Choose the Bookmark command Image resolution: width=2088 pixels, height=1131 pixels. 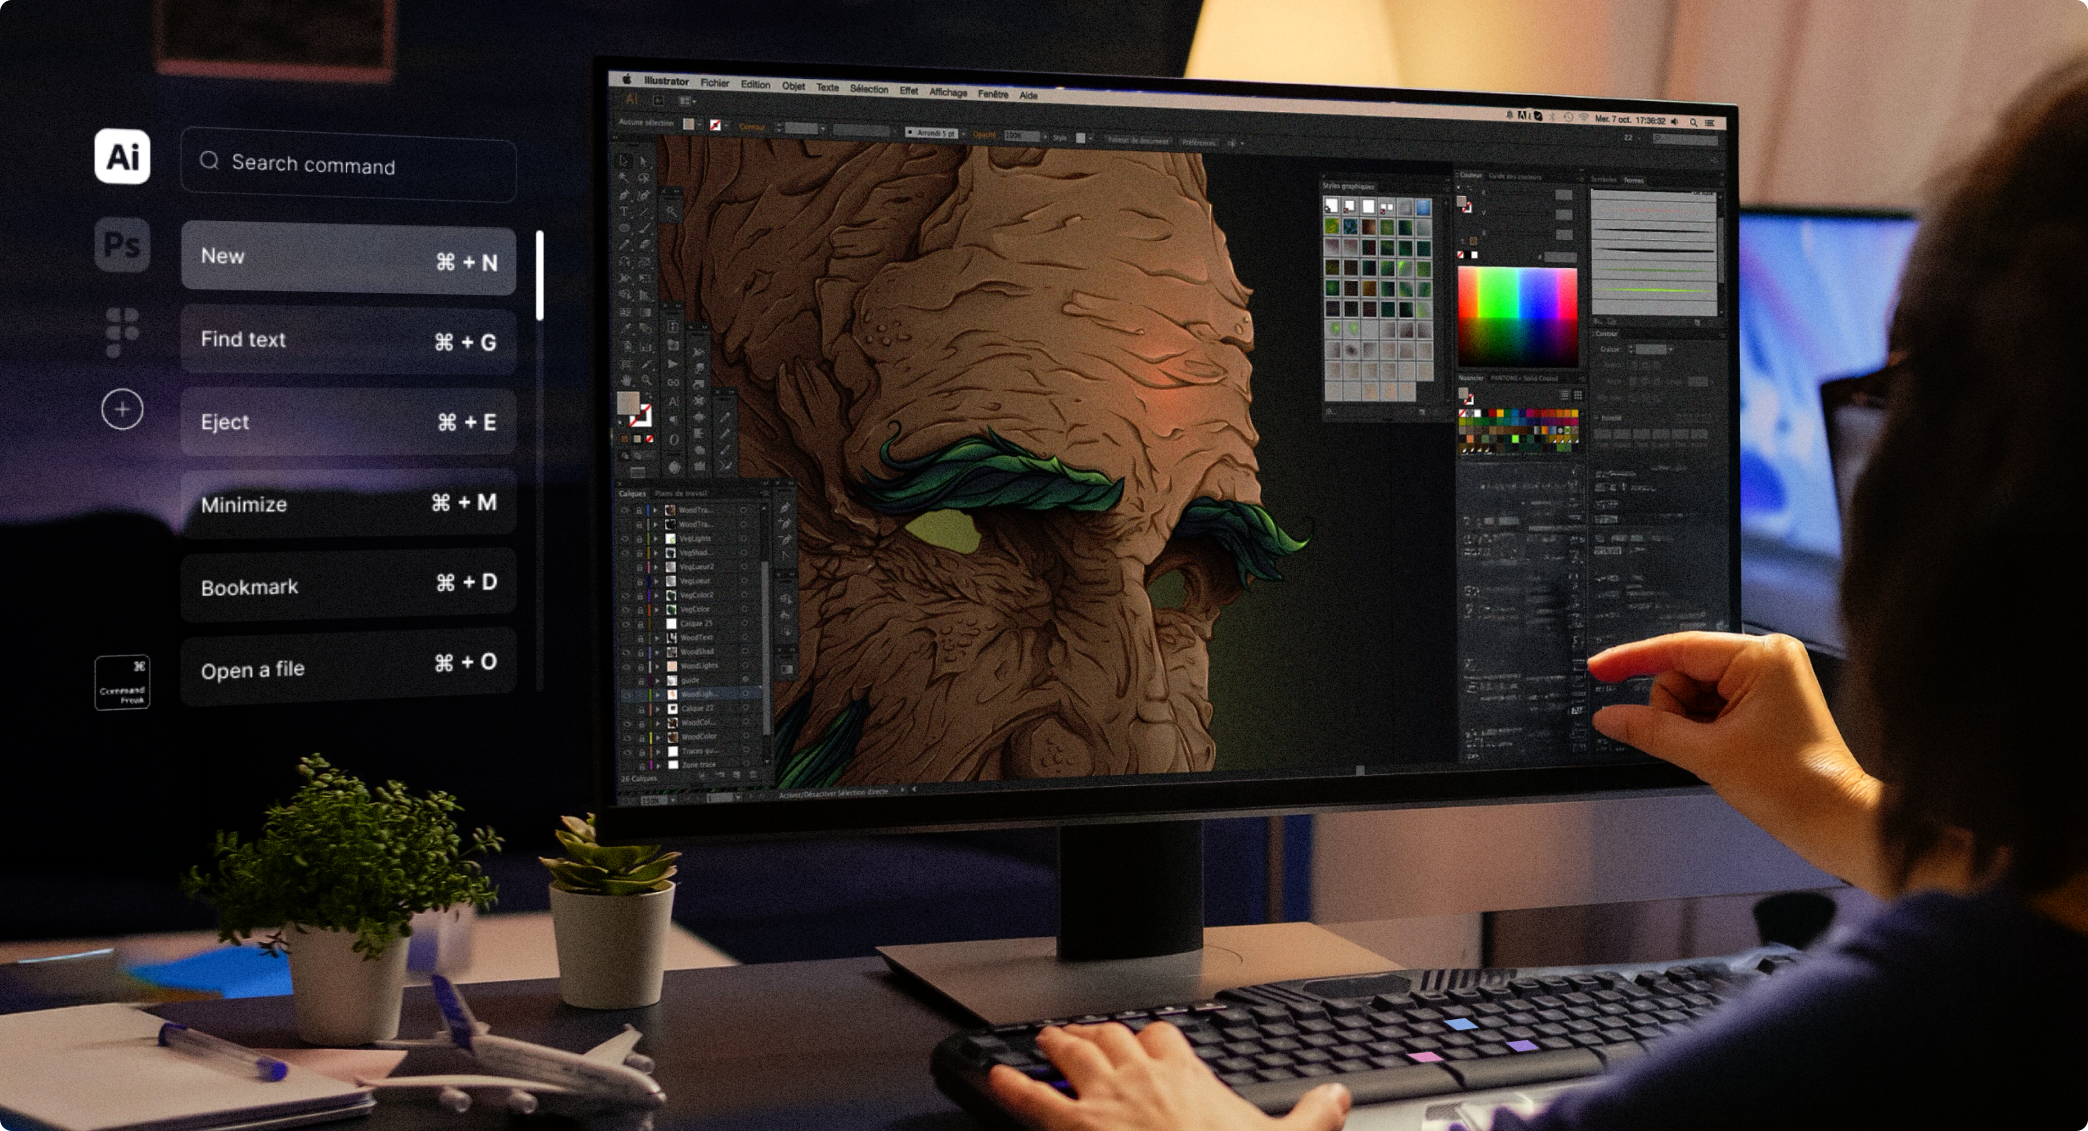348,585
